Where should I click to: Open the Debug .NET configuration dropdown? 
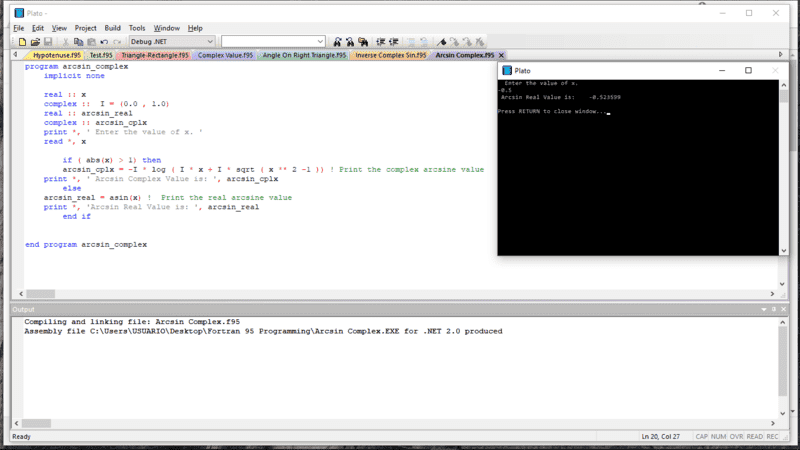tap(210, 42)
